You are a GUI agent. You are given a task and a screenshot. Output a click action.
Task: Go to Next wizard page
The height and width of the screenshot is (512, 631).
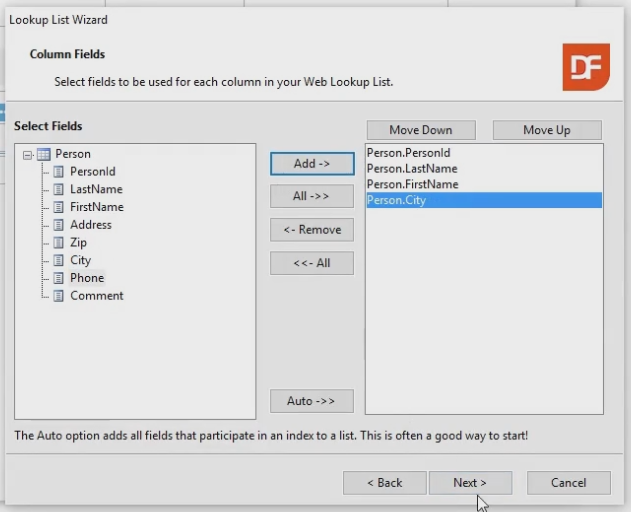coord(470,483)
